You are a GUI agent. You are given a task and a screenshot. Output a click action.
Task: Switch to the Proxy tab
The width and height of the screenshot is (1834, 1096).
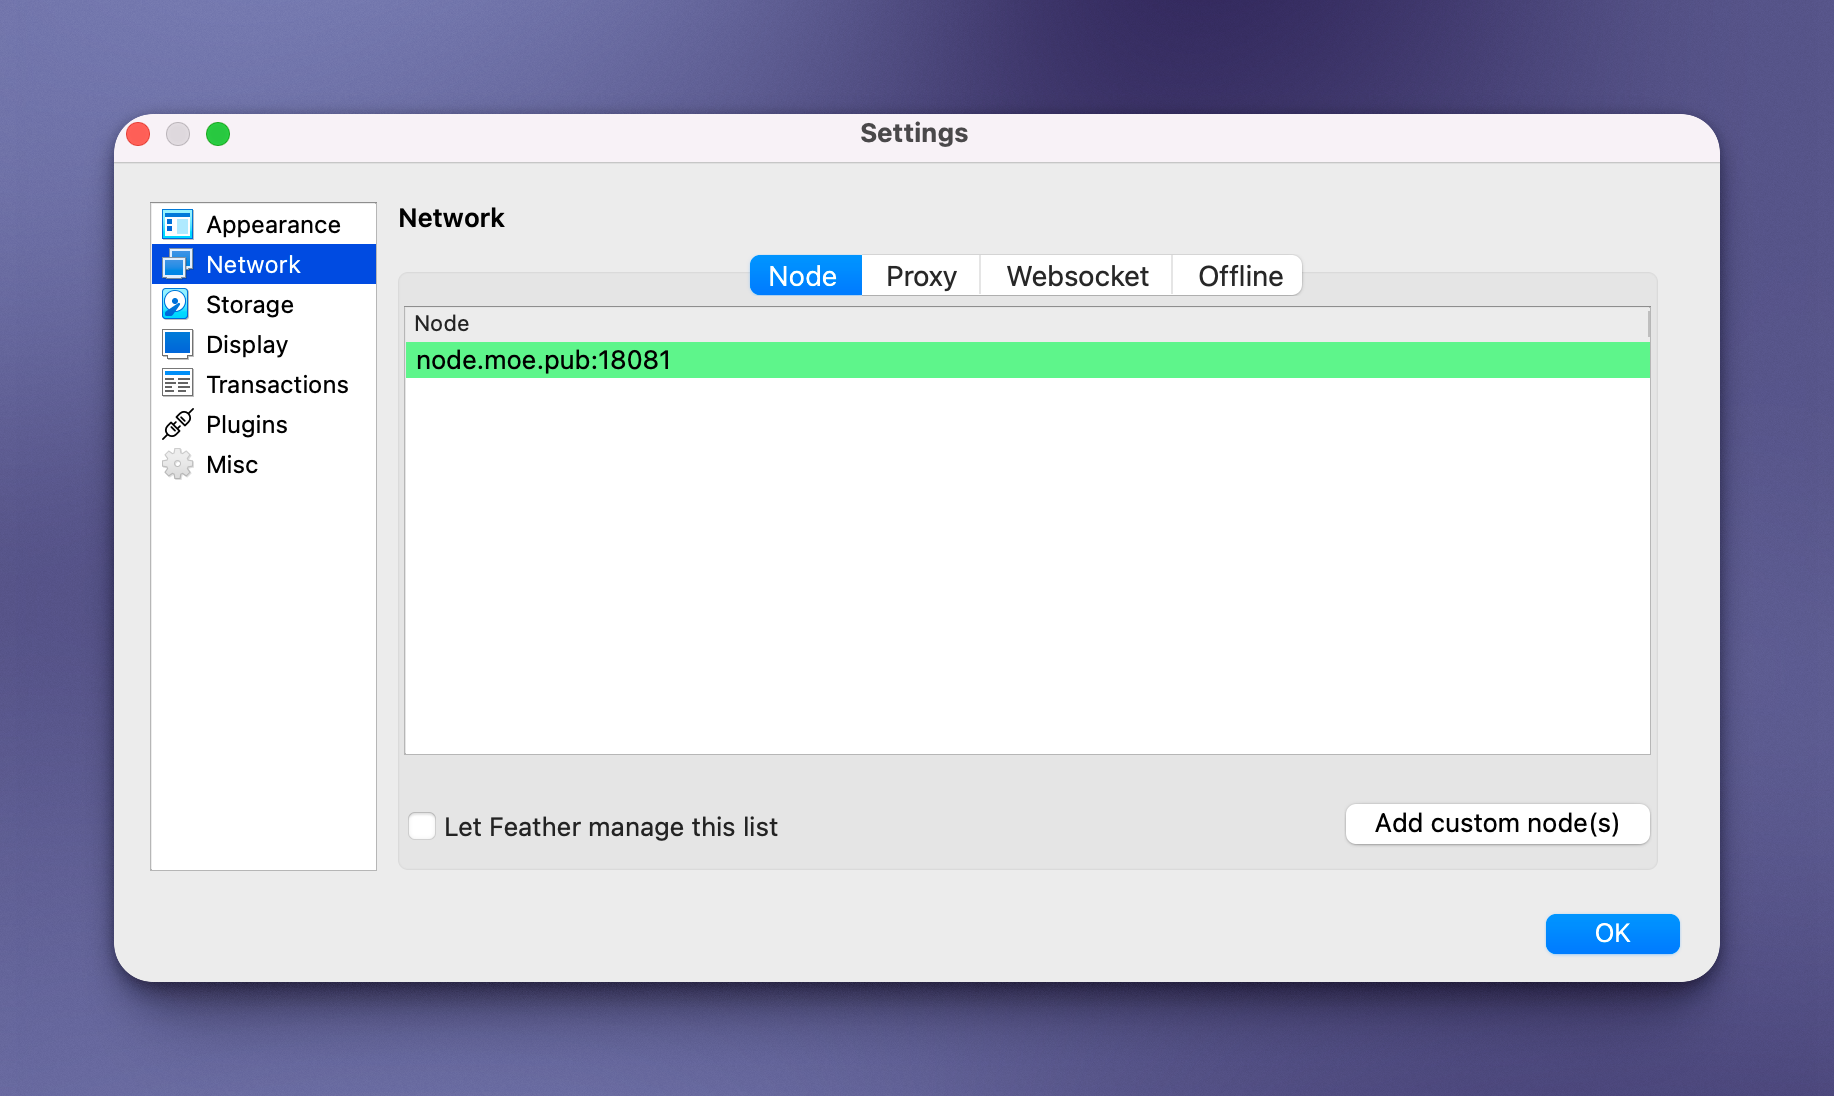pos(920,276)
